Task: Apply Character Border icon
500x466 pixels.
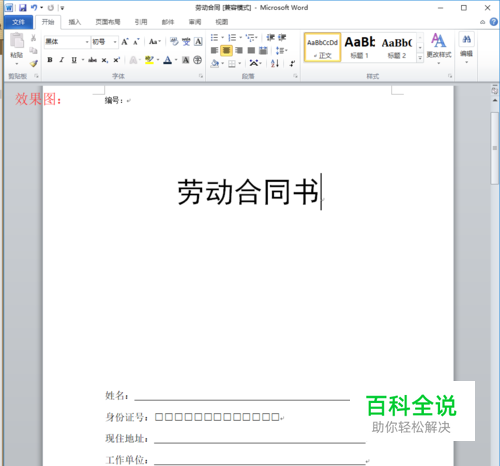Action: click(198, 42)
